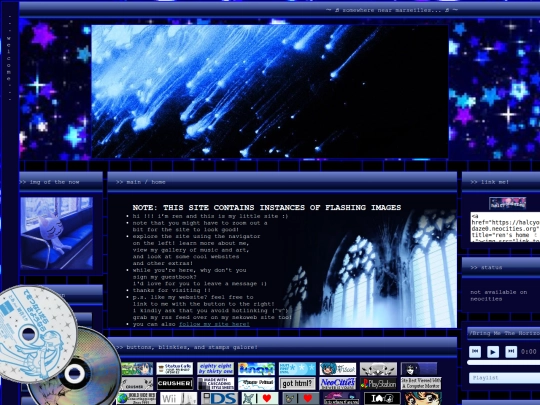The image size is (540, 405).
Task: Click the Wii badge
Action: [x=178, y=398]
